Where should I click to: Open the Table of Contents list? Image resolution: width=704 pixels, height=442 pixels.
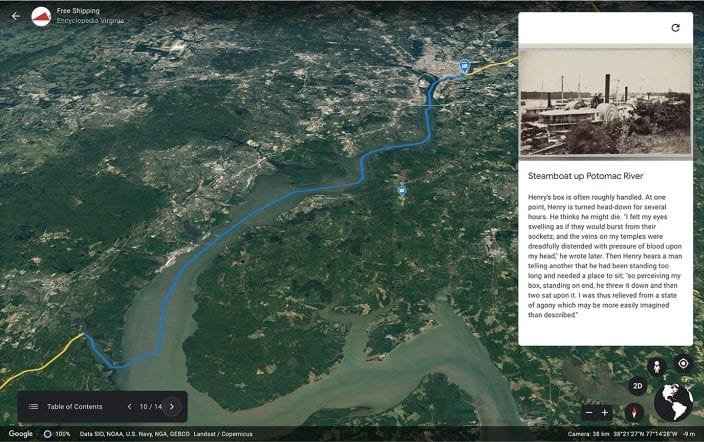click(34, 406)
